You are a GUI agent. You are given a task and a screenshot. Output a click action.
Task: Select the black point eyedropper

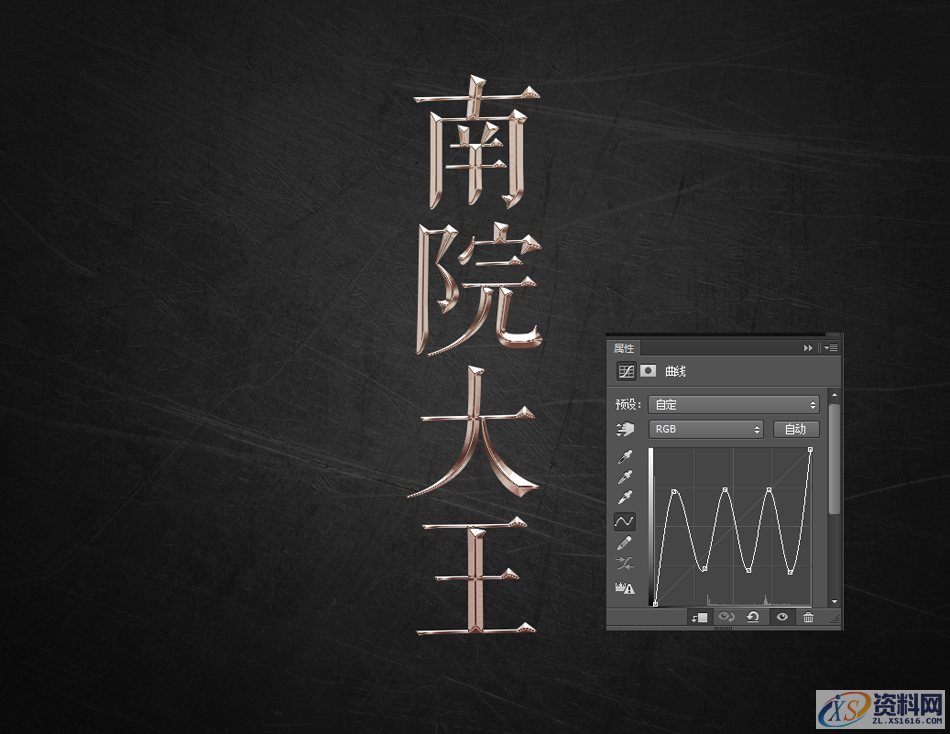(x=623, y=457)
